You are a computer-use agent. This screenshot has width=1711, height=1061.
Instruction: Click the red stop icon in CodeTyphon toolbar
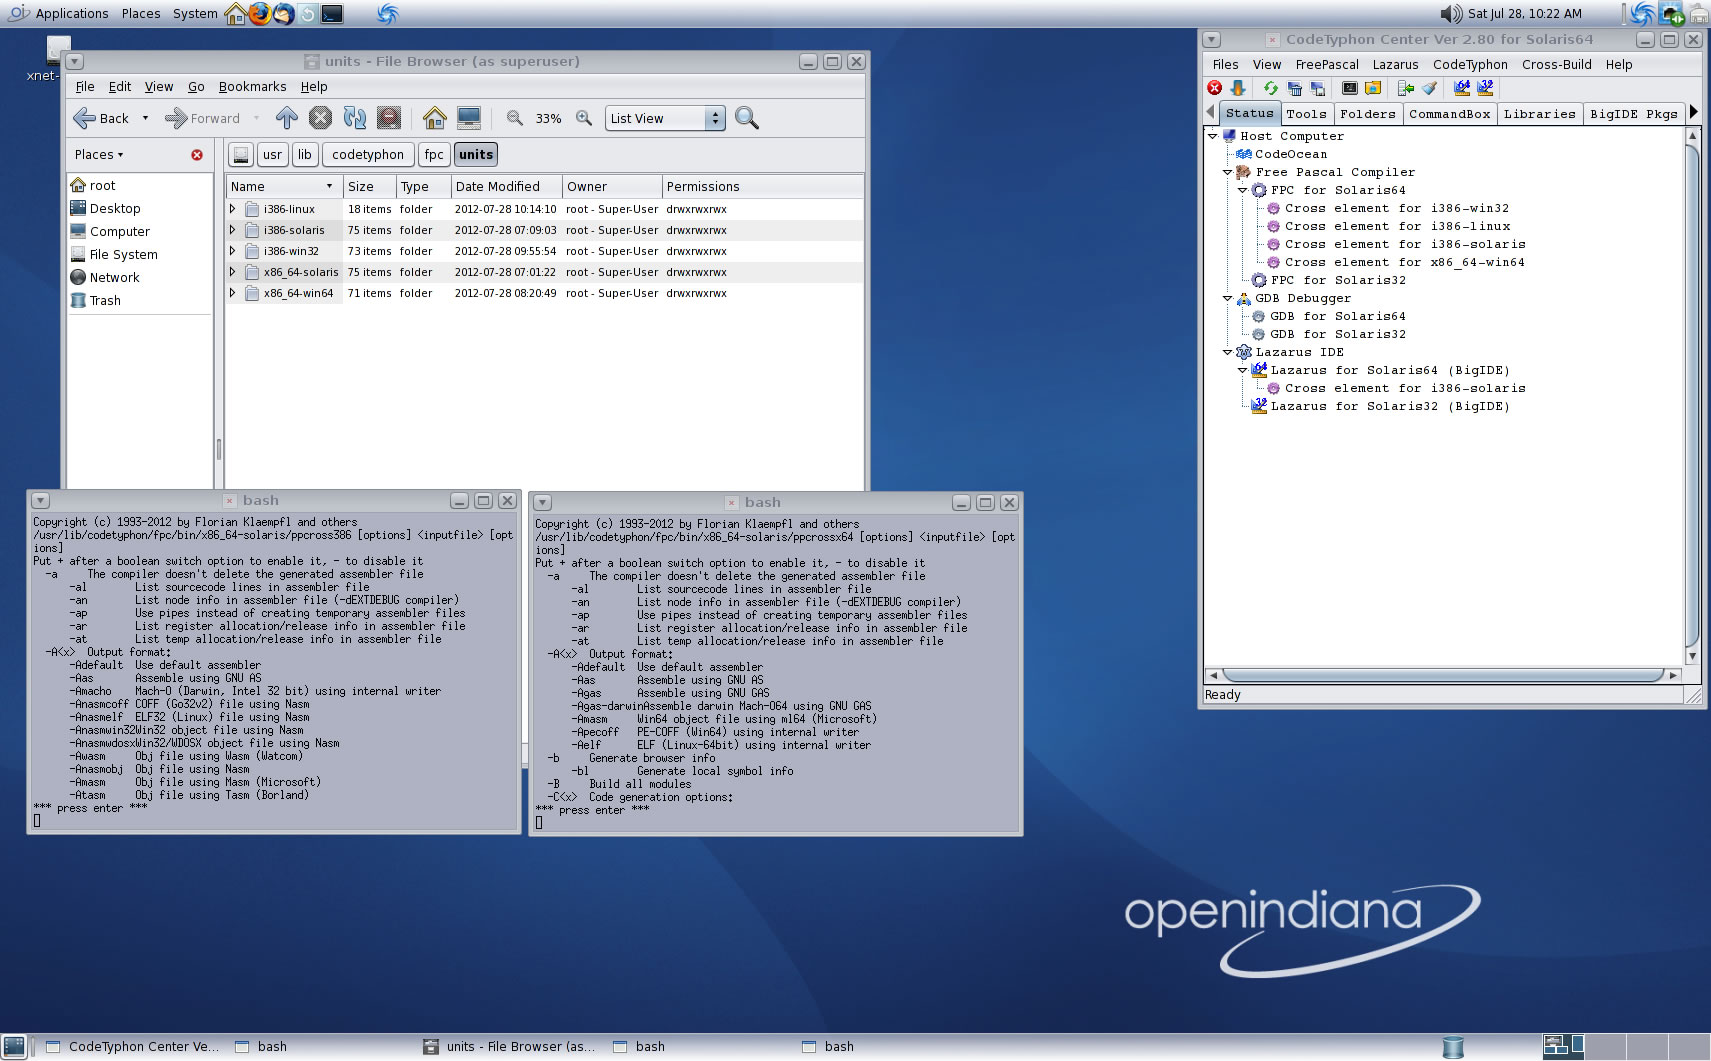click(x=1215, y=89)
